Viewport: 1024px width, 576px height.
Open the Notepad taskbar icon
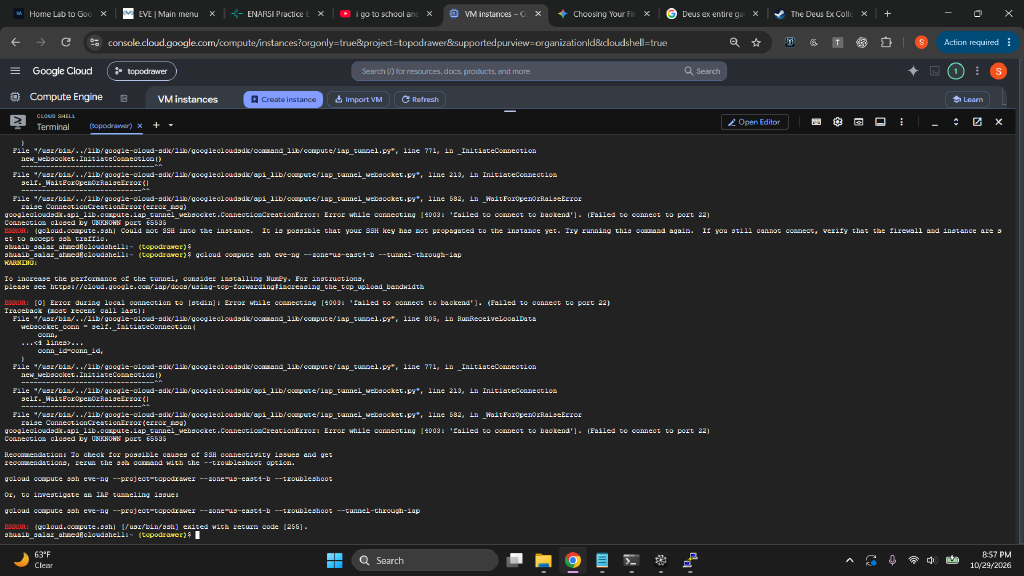click(601, 560)
